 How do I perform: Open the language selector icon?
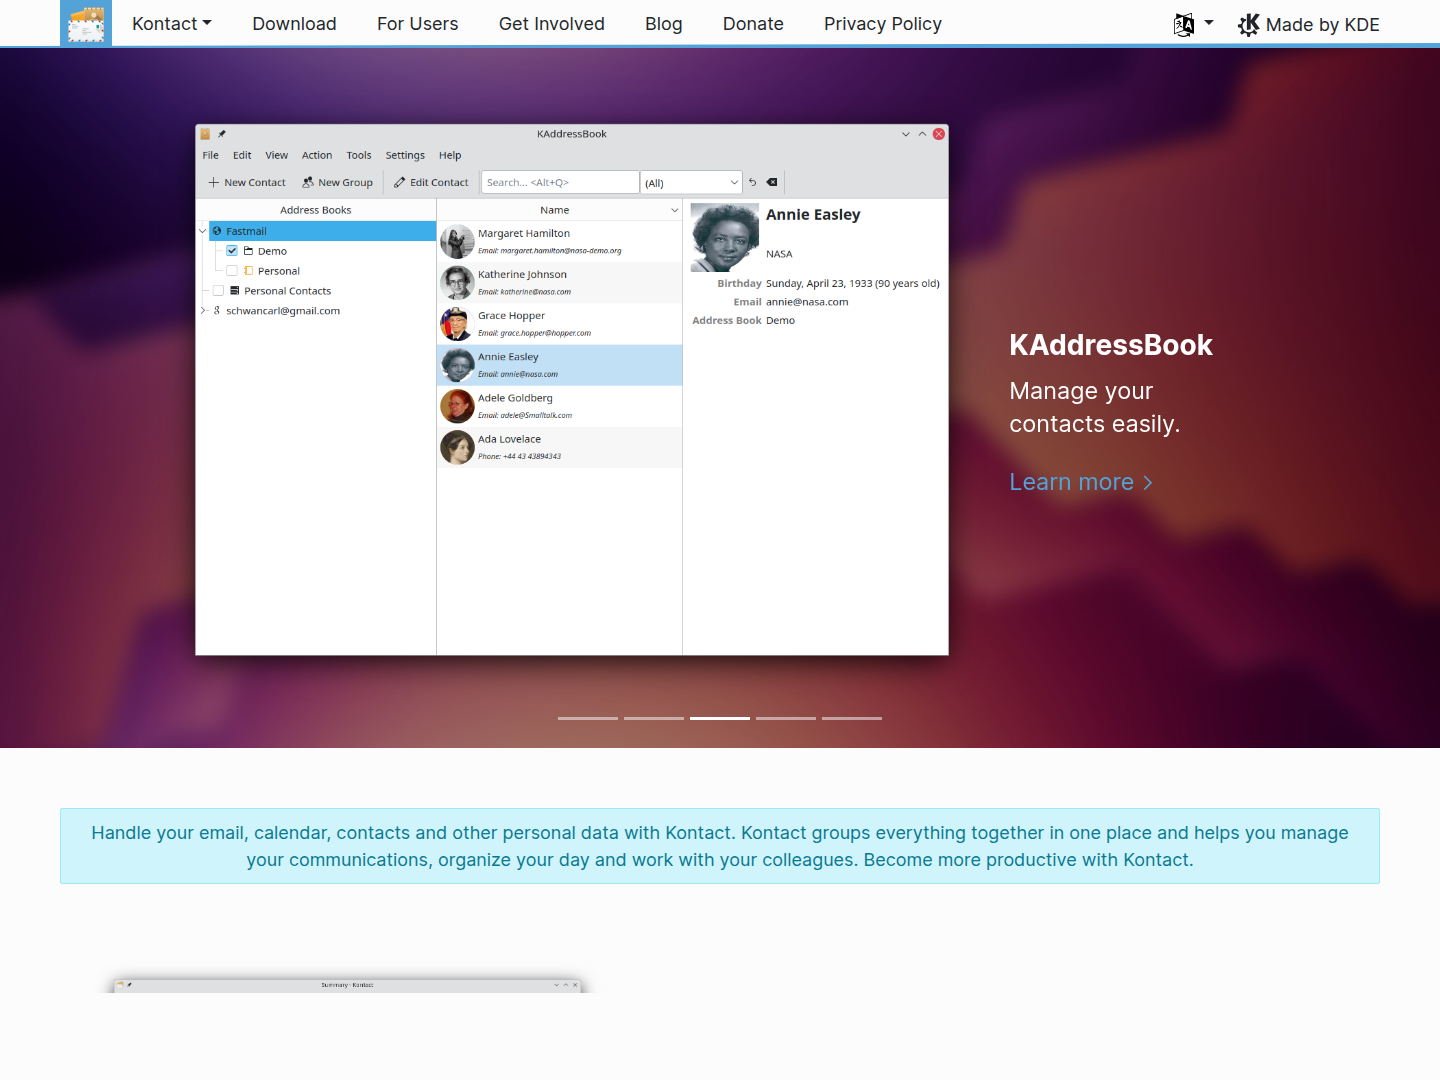coord(1184,24)
